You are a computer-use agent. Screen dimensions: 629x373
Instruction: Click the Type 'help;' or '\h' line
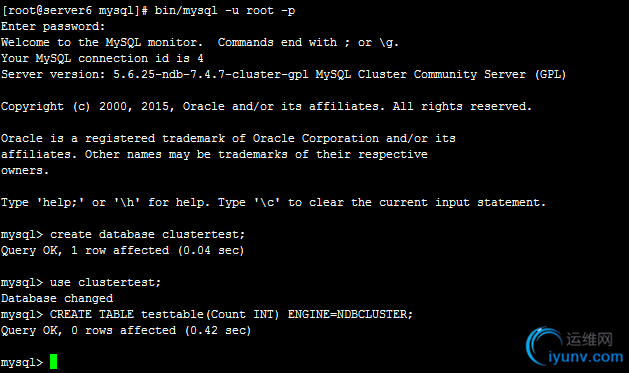274,202
